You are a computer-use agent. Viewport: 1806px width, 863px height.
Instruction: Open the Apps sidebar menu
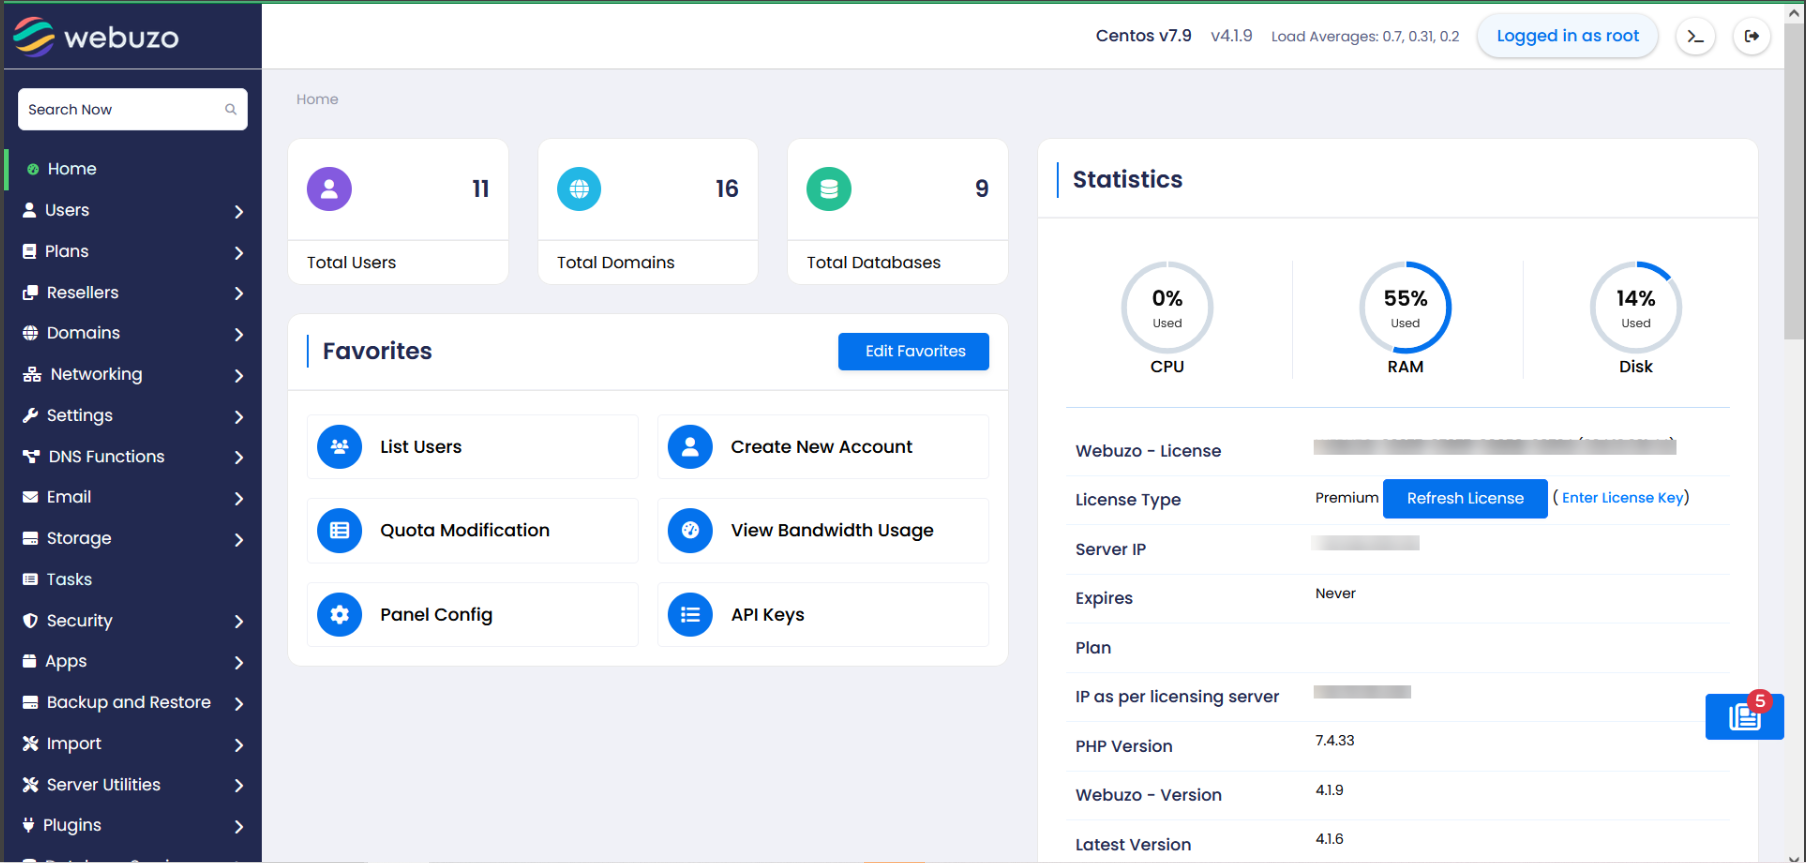tap(133, 661)
